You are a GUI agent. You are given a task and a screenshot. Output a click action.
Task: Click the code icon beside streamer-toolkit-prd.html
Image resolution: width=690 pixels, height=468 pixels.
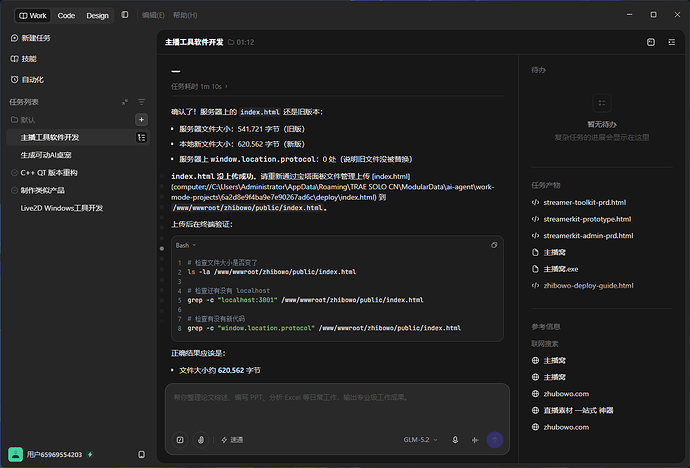point(535,202)
